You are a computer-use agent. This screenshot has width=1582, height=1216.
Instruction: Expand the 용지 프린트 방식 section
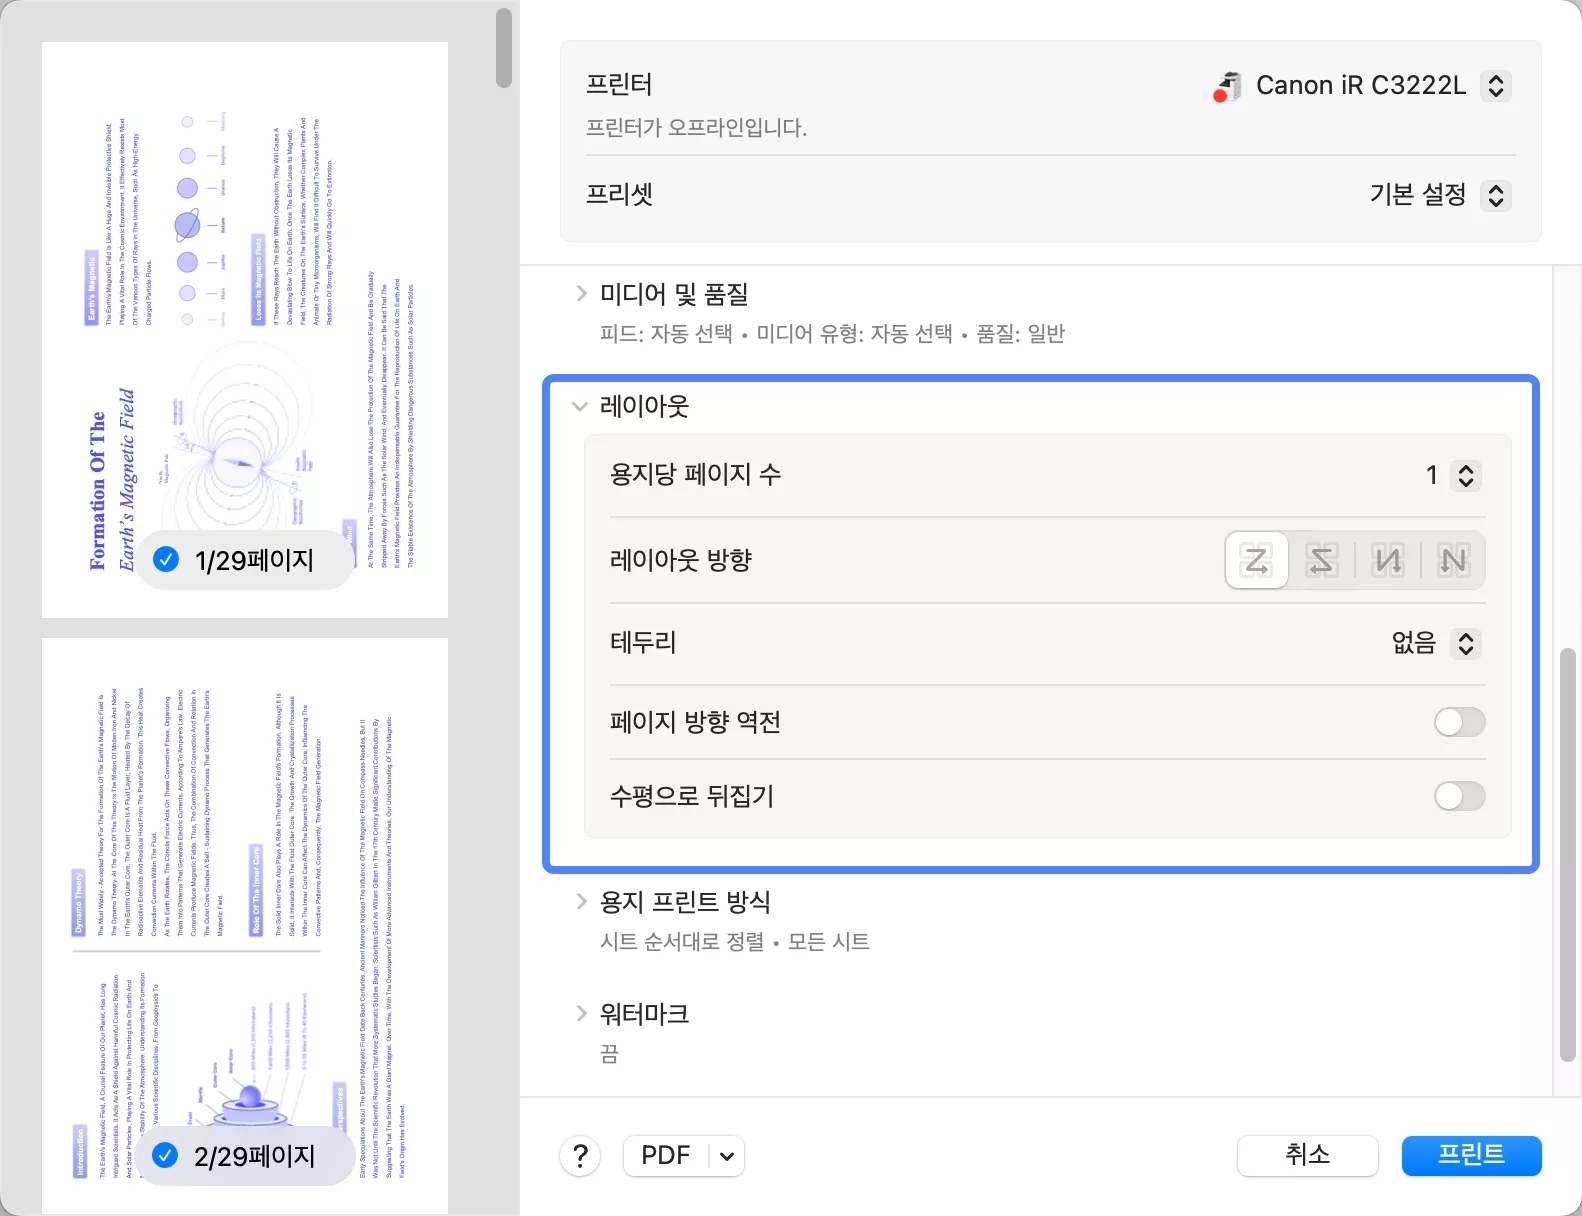point(581,901)
